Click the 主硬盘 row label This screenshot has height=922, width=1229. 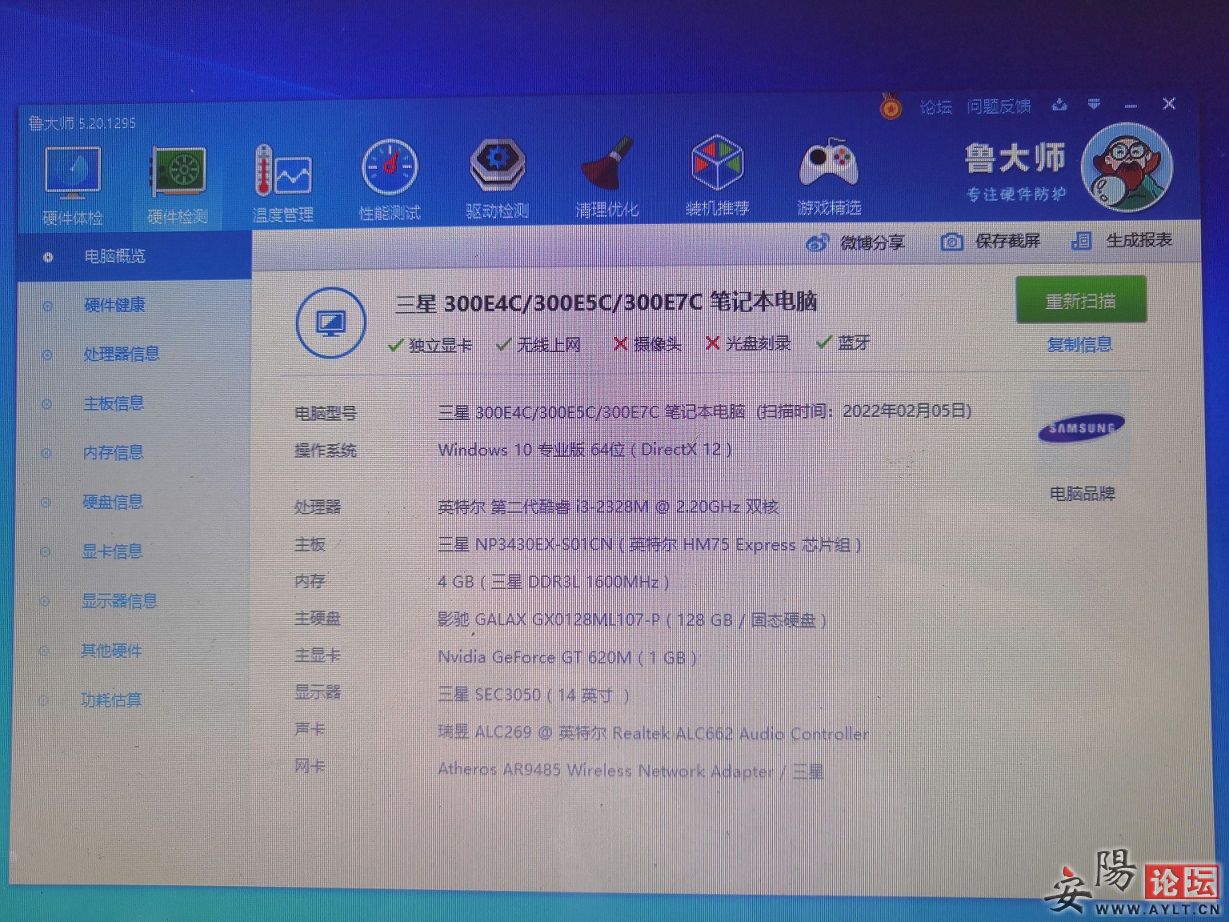pyautogui.click(x=317, y=619)
